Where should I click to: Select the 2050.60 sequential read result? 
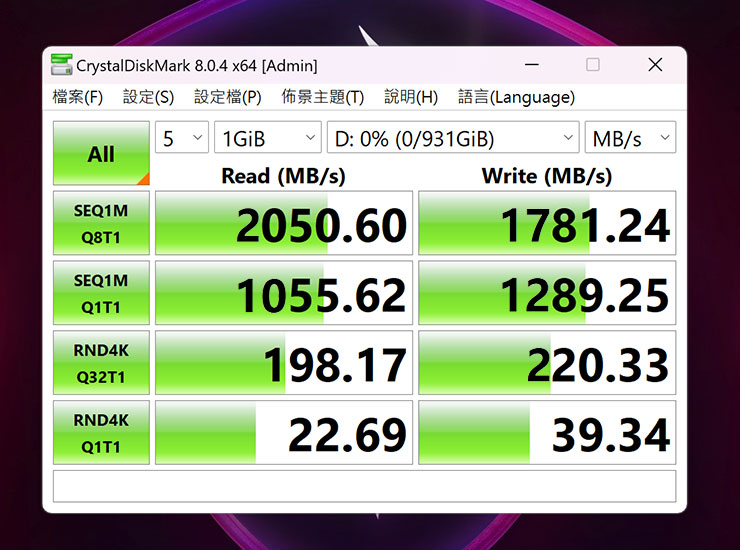(x=284, y=223)
